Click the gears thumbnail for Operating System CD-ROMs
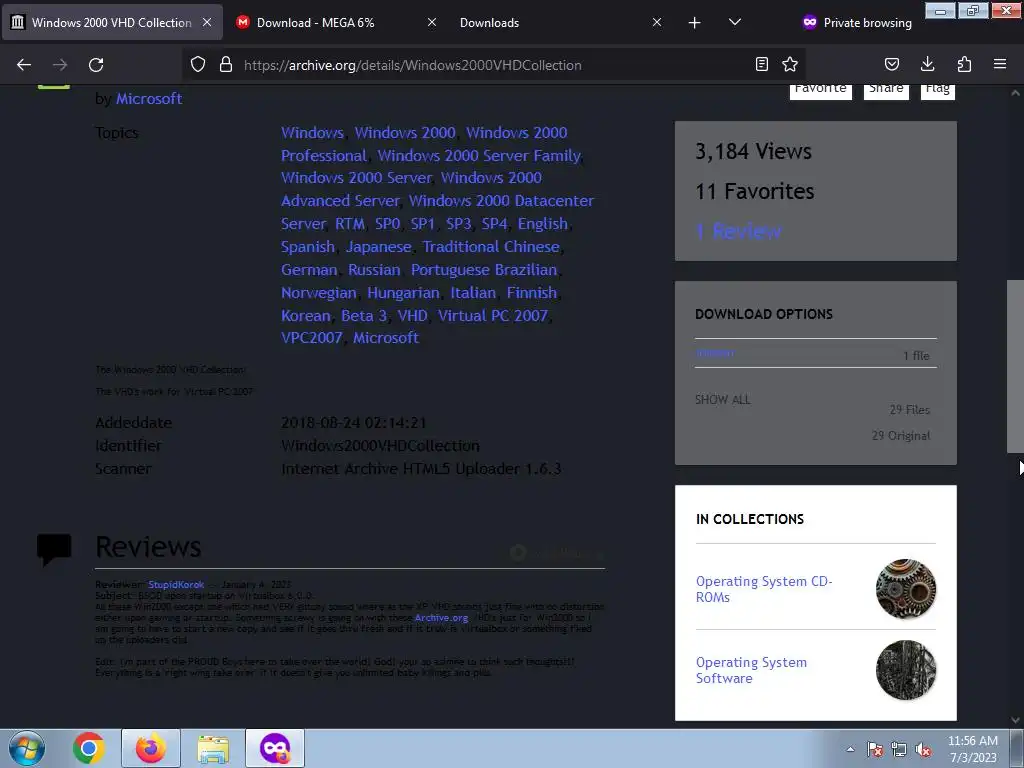The height and width of the screenshot is (768, 1024). pyautogui.click(x=906, y=589)
